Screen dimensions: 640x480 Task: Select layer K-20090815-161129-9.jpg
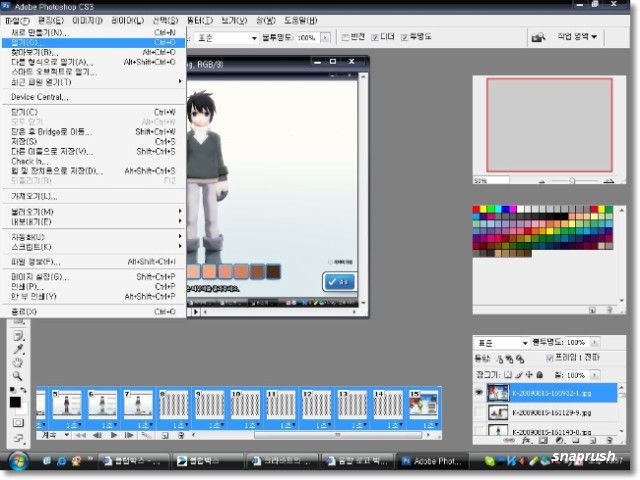[552, 413]
